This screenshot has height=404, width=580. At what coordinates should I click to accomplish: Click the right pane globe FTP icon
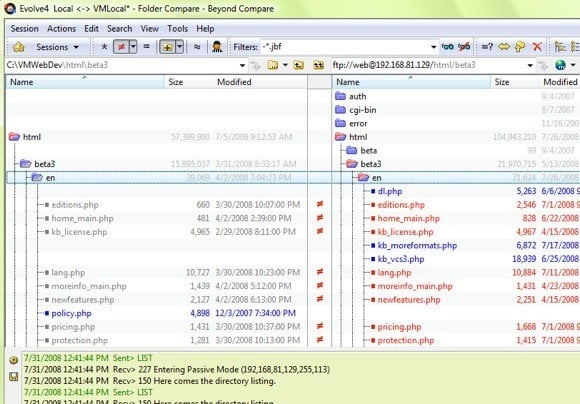pyautogui.click(x=560, y=65)
